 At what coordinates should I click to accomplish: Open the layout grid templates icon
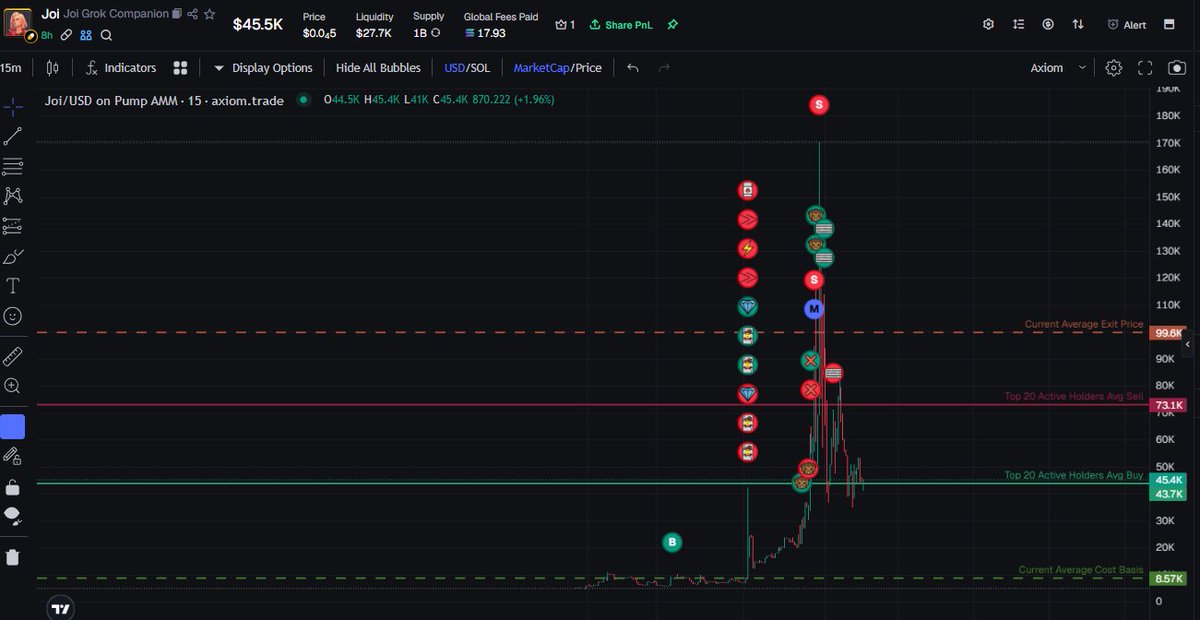click(180, 68)
